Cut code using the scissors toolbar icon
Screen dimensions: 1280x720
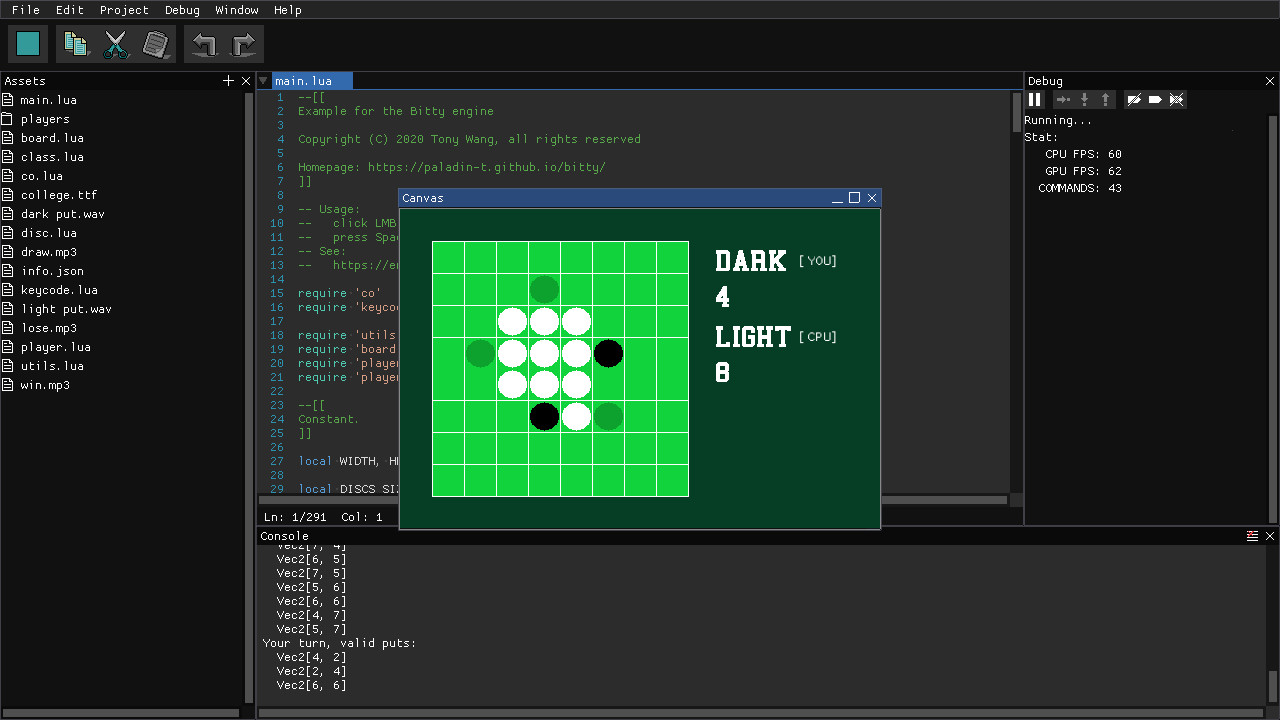(x=116, y=43)
